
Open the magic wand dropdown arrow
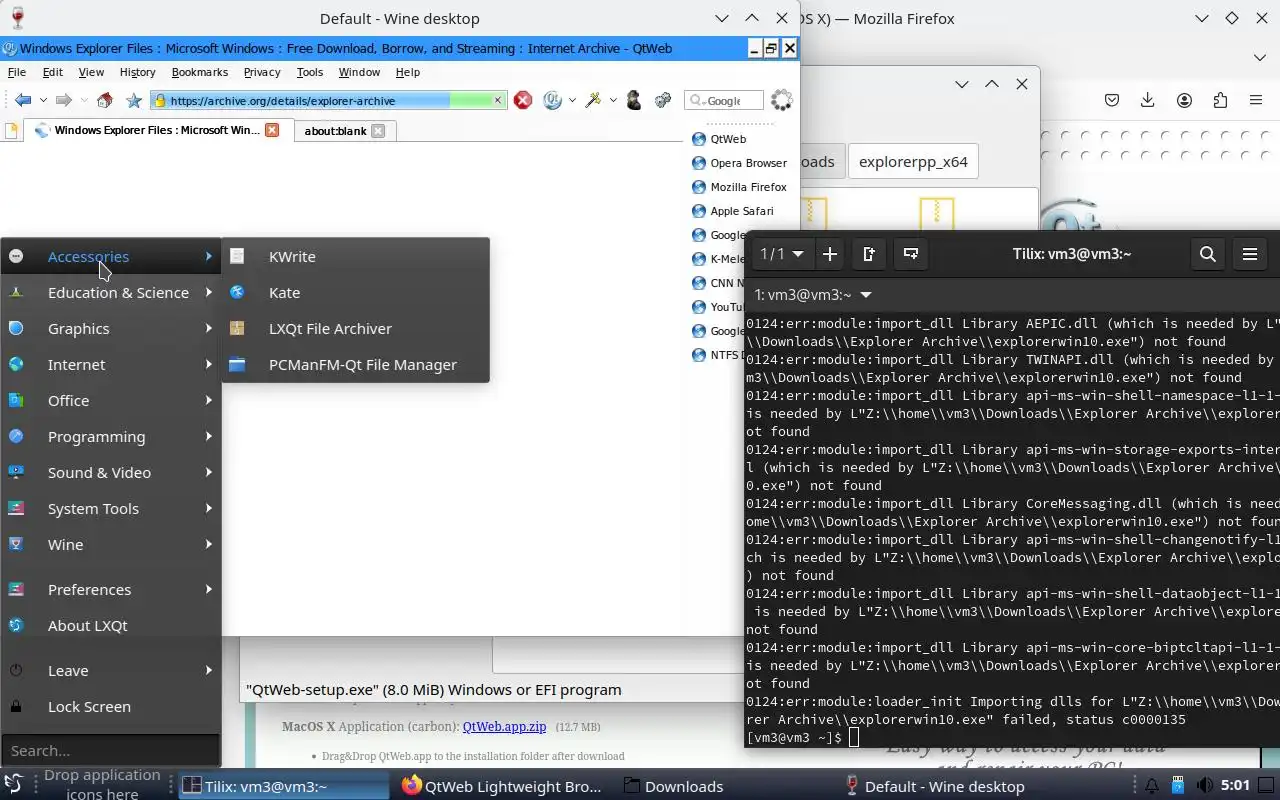coord(613,100)
